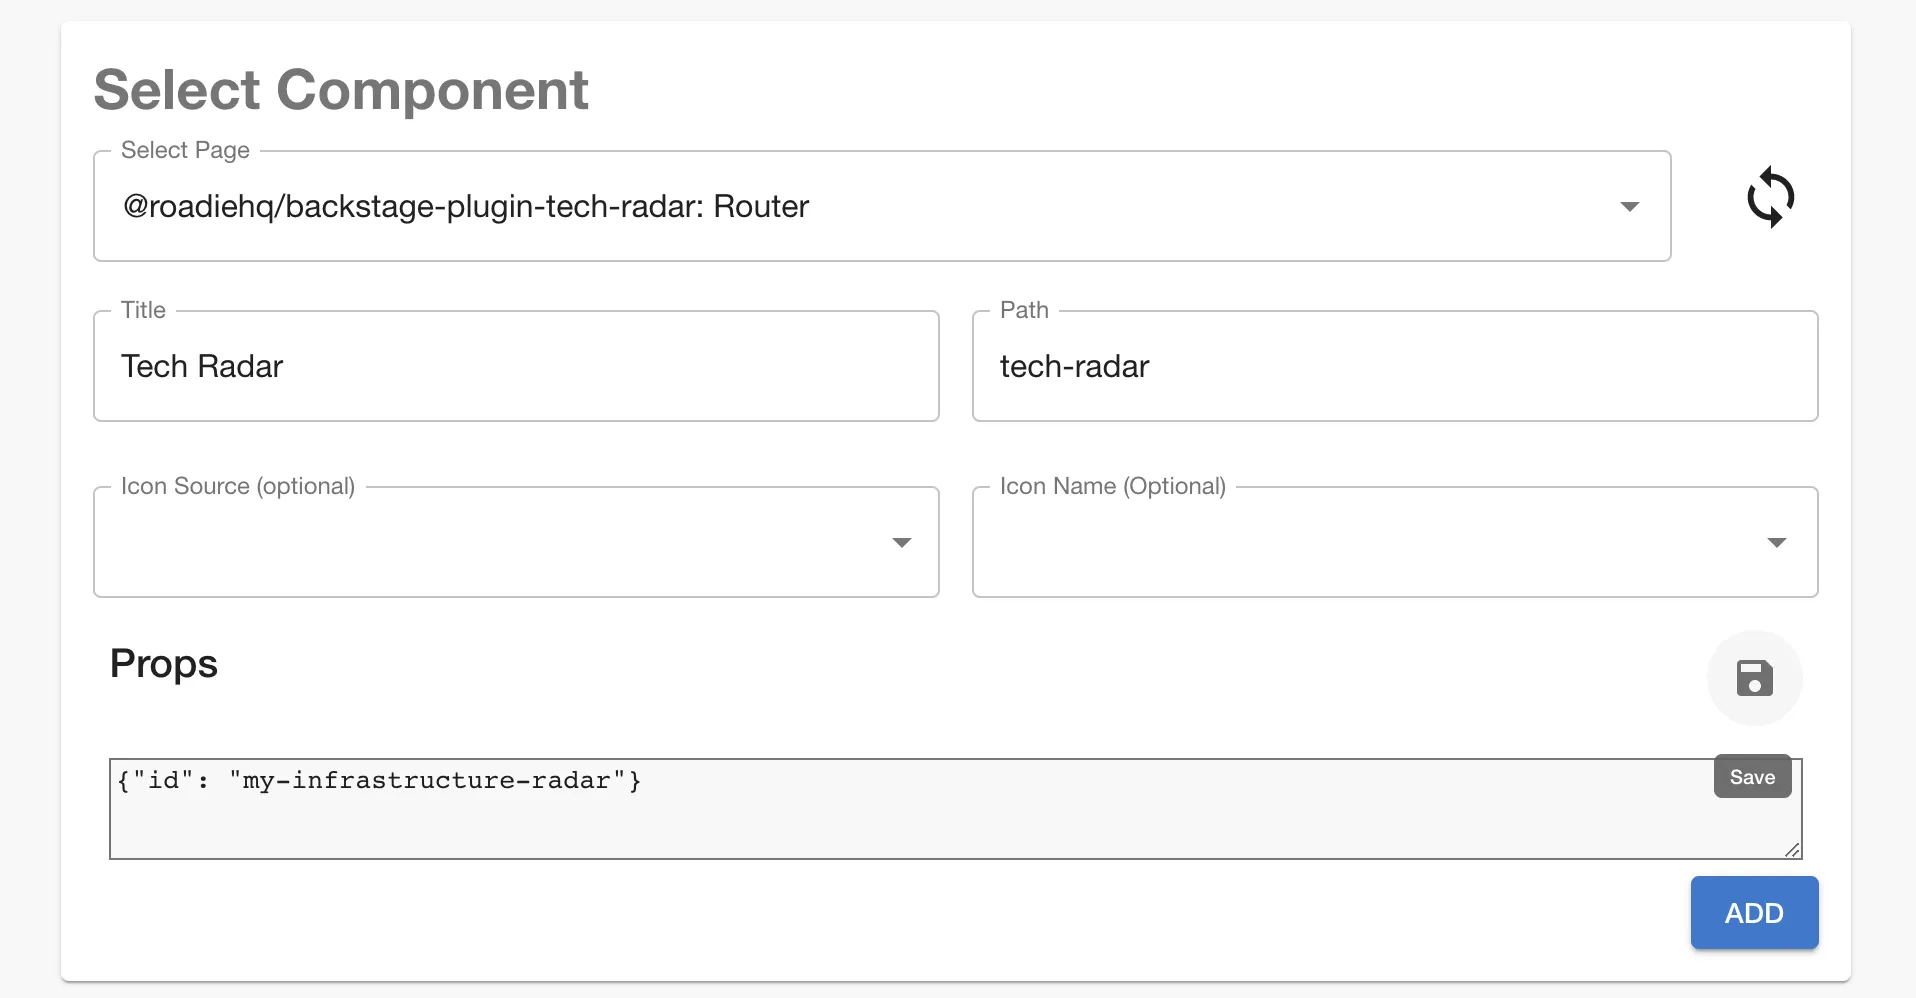Click the refresh pages icon

(x=1770, y=197)
